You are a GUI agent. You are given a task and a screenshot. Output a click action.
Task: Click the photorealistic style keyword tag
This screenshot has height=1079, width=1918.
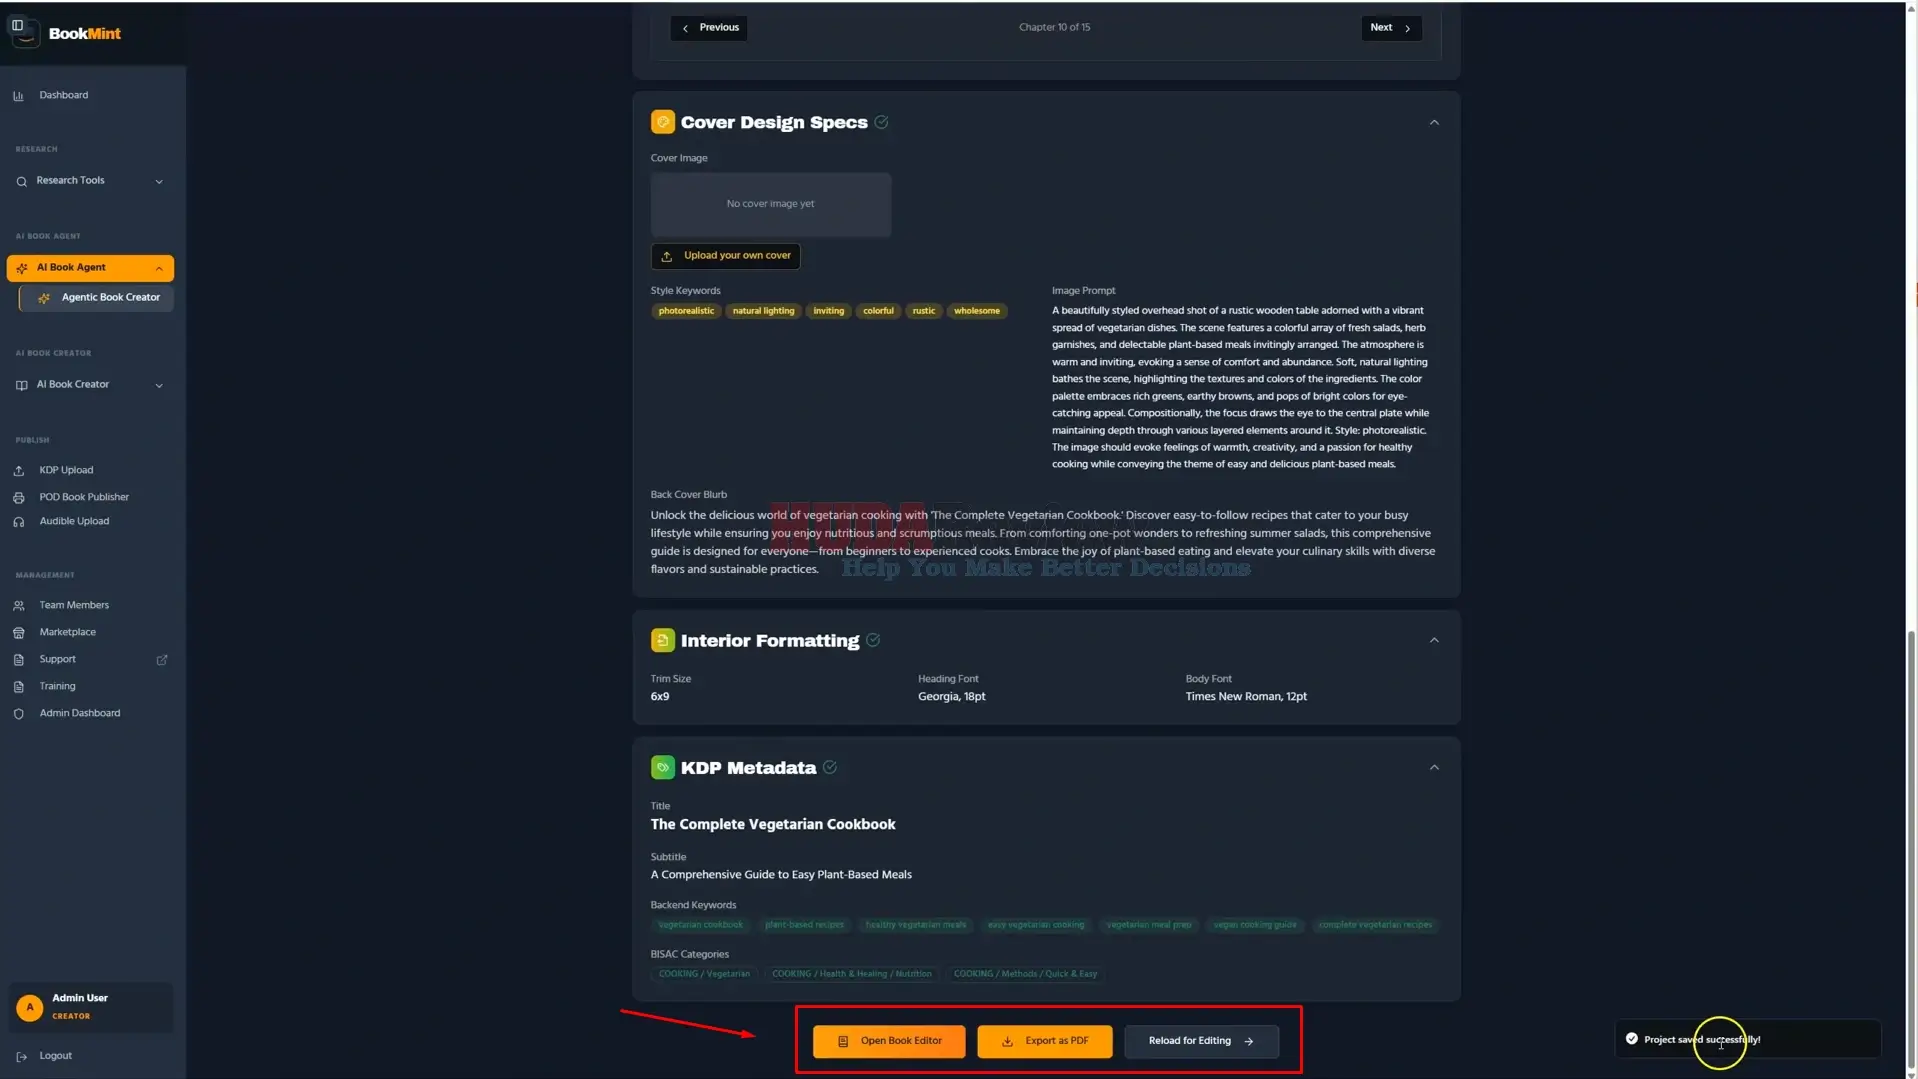686,311
